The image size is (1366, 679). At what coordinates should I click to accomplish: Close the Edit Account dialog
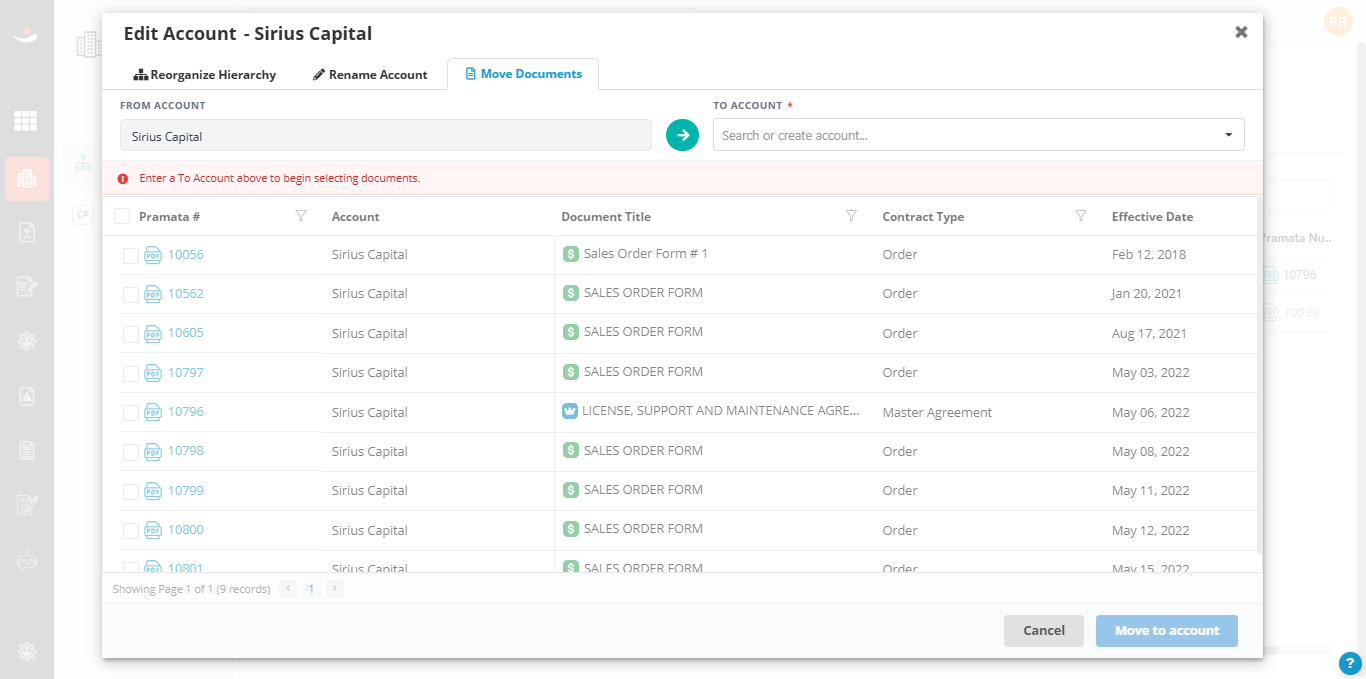coord(1241,32)
